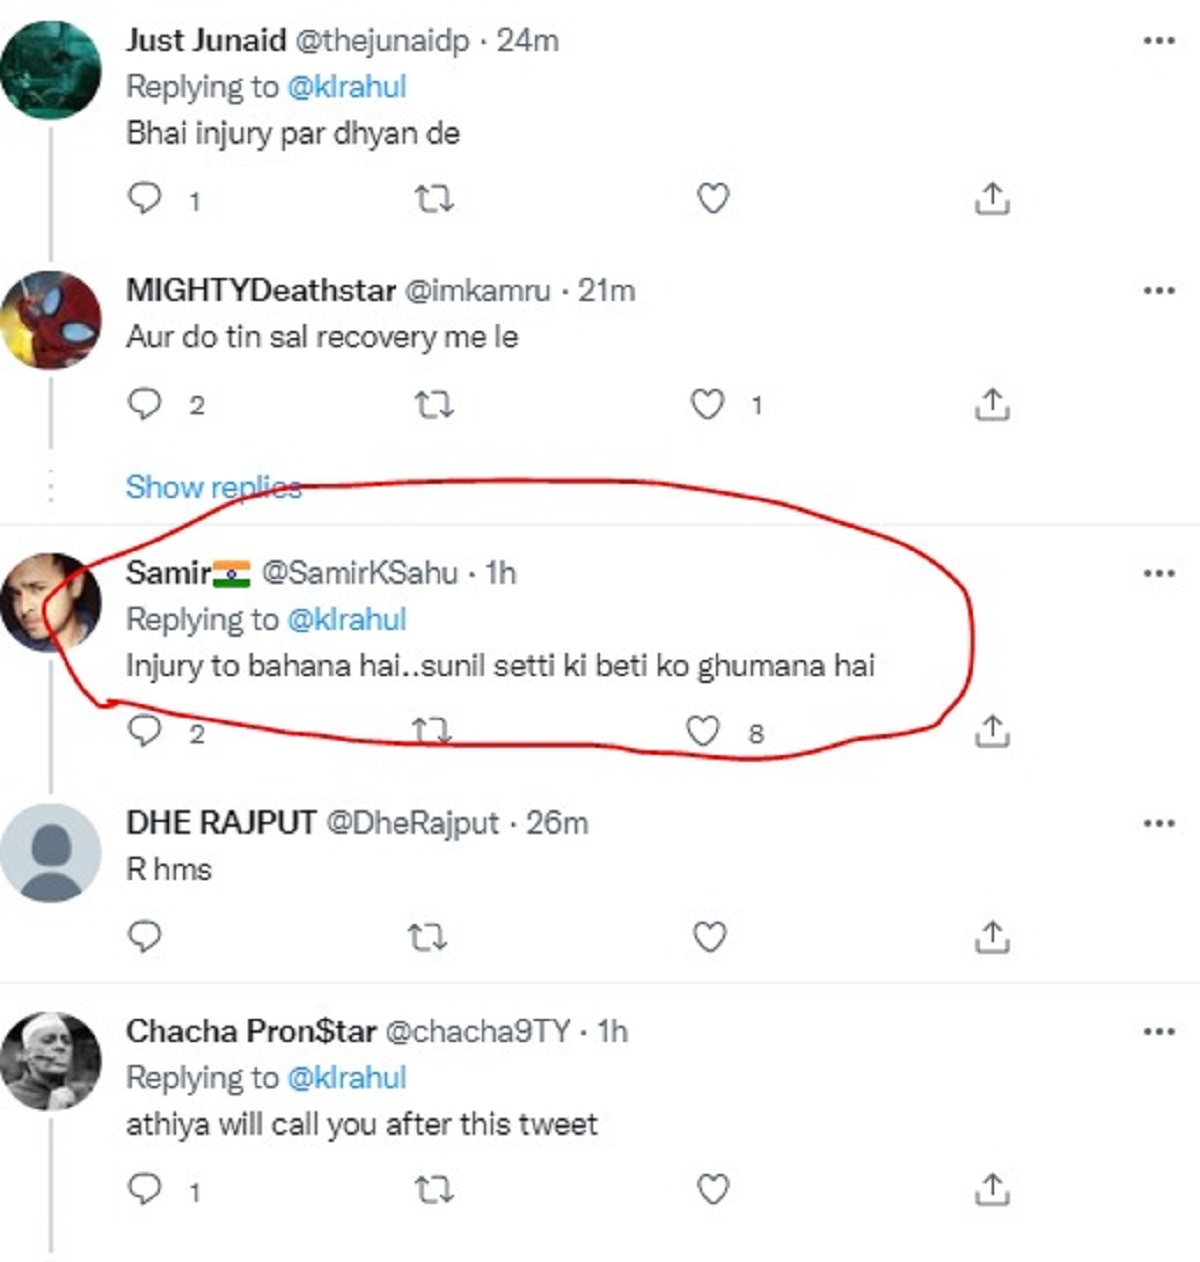Reply to the 'athiya will call you' tweet
The image size is (1200, 1262).
[147, 1190]
